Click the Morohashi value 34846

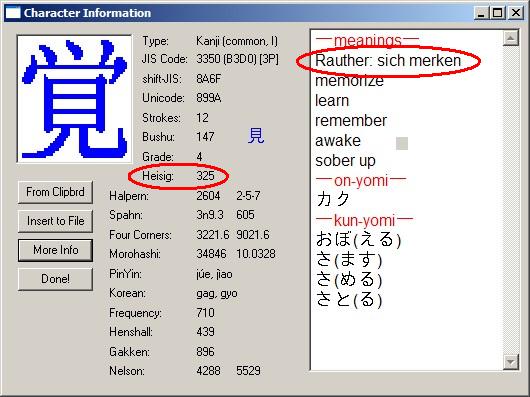[x=211, y=254]
